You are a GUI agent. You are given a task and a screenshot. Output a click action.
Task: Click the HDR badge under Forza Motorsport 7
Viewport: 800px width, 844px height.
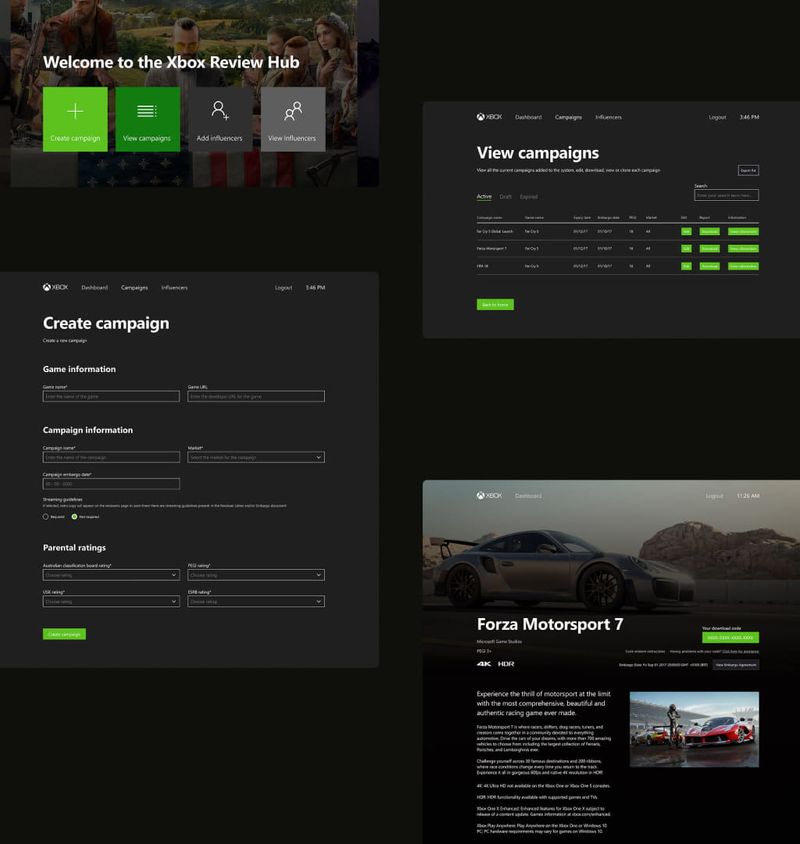coord(506,664)
